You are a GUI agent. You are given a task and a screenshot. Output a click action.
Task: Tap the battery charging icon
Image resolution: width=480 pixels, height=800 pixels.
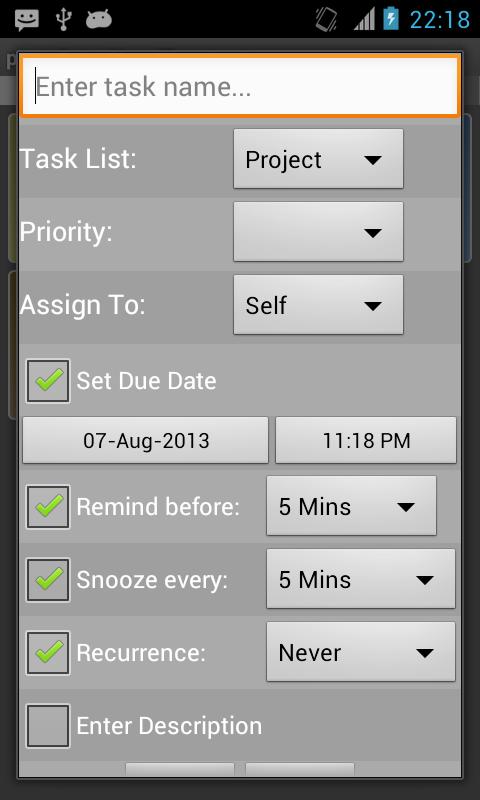(391, 19)
